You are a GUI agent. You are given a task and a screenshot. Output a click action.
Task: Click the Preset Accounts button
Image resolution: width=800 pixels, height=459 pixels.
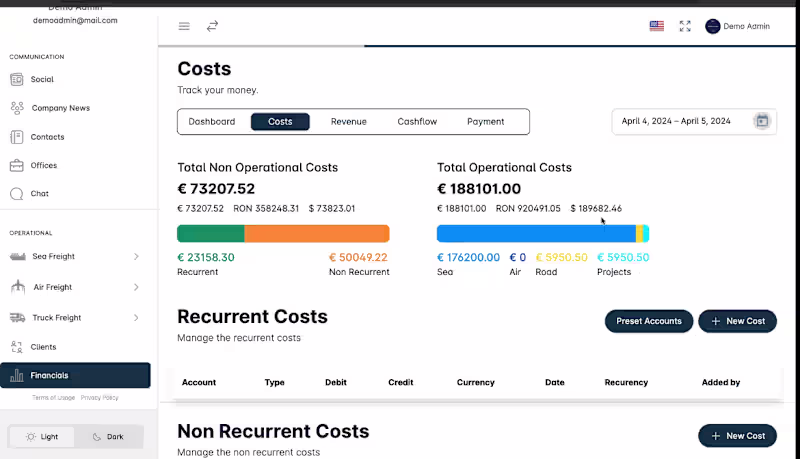coord(648,321)
